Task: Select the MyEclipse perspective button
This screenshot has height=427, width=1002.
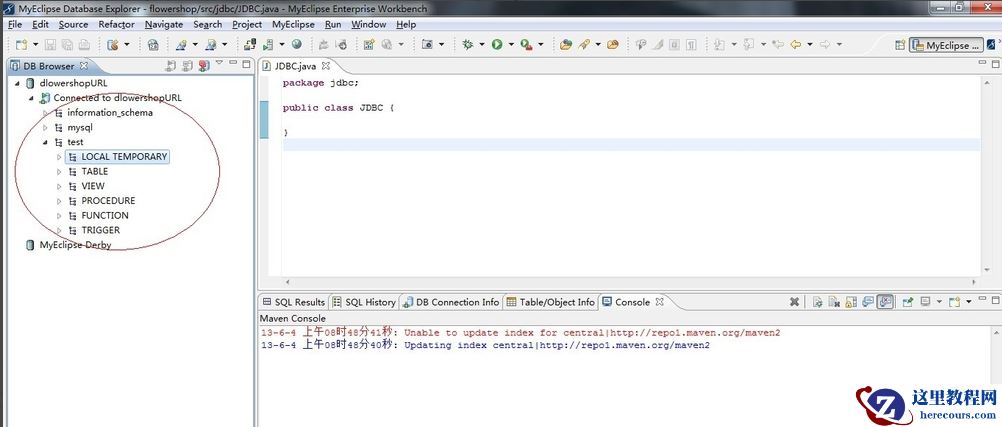Action: click(x=945, y=45)
